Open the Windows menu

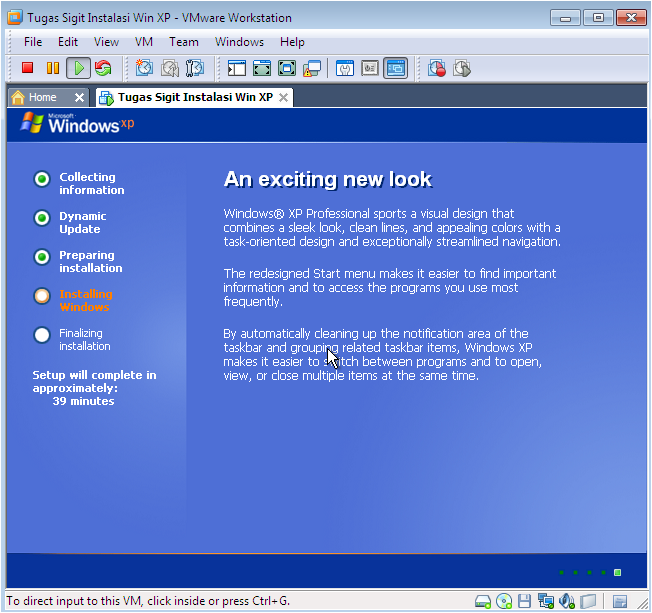click(239, 42)
